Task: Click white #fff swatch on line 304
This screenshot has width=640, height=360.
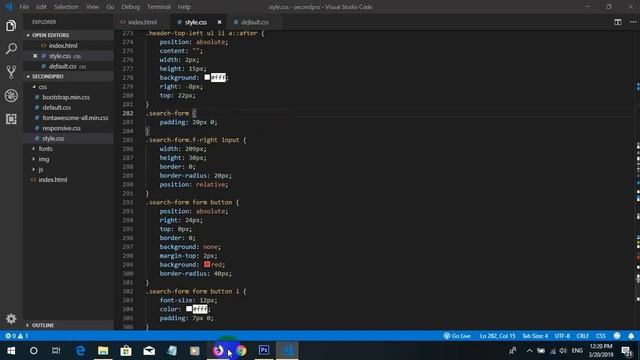Action: (189, 309)
